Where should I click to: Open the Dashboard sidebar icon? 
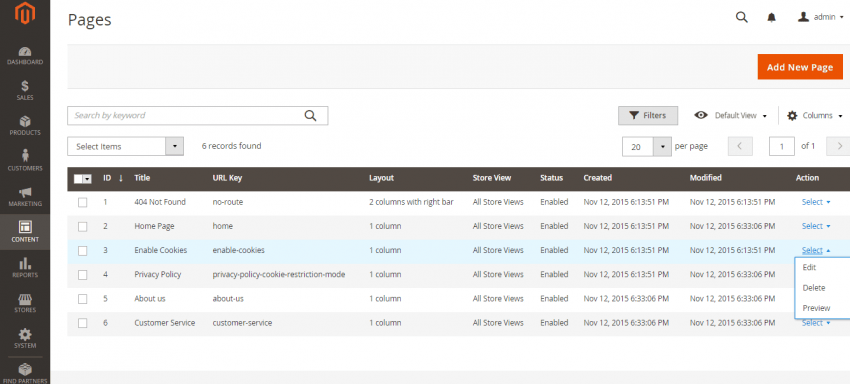click(25, 56)
